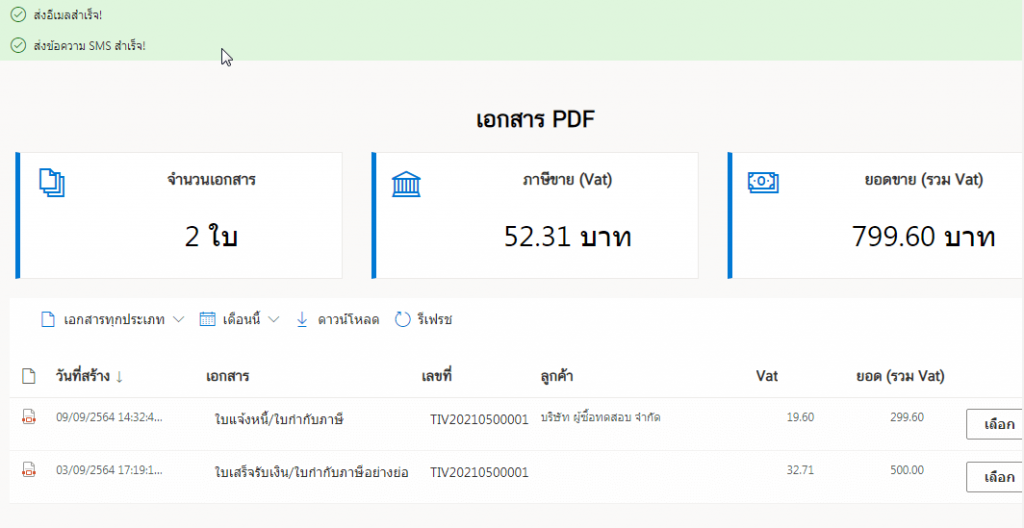Click the banknote icon on the sales total card
This screenshot has height=528, width=1024.
pyautogui.click(x=763, y=182)
